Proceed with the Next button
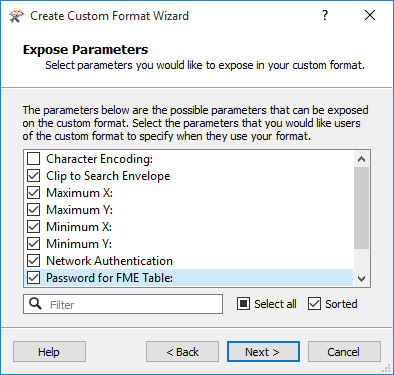 click(x=263, y=352)
